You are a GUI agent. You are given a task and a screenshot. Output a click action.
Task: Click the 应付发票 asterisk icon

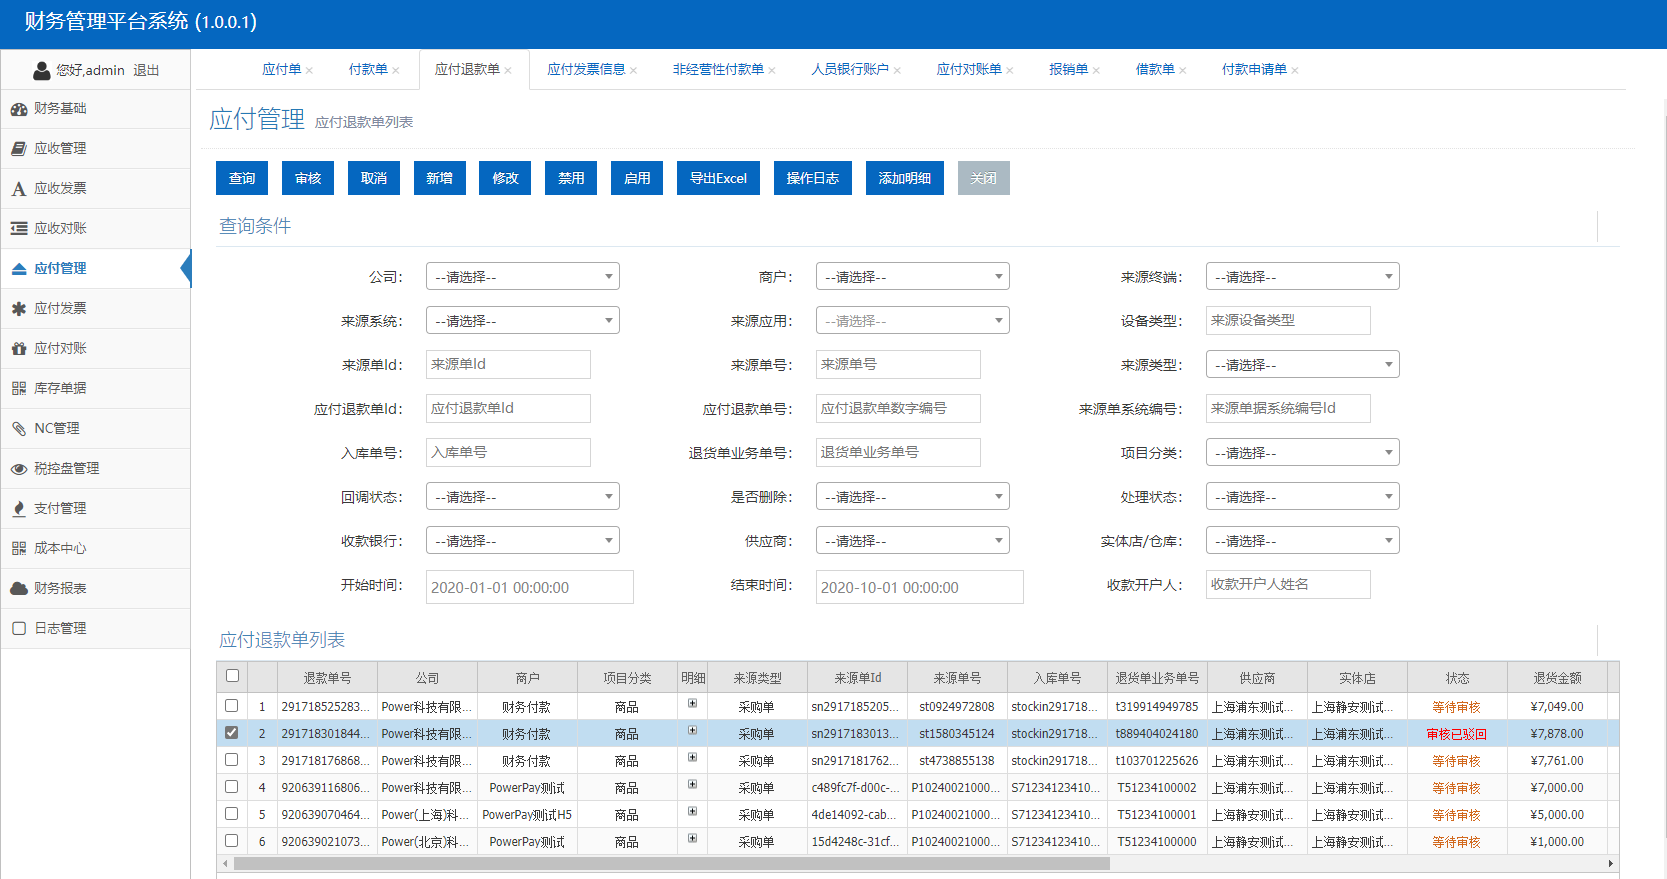18,309
